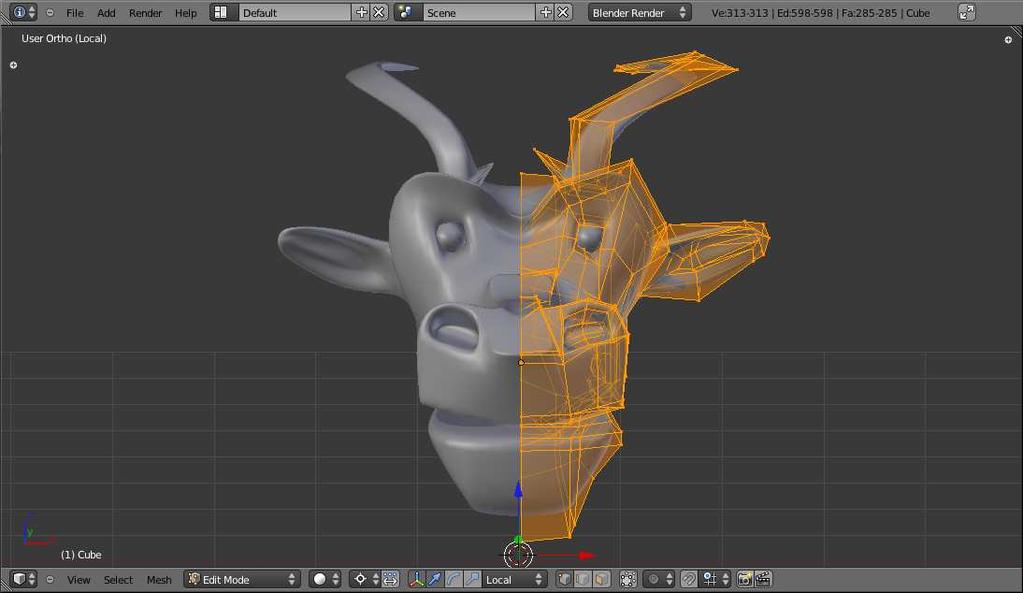This screenshot has height=593, width=1023.
Task: Open the Help menu
Action: [185, 12]
